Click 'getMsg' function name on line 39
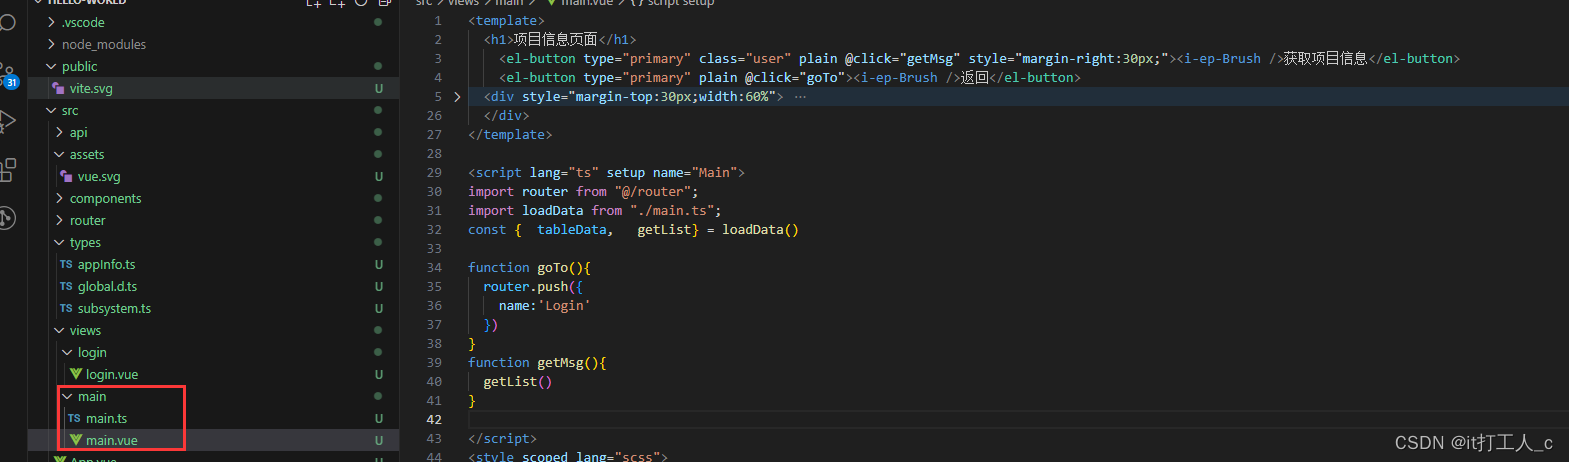Screen dimensions: 1569x462 click(560, 362)
